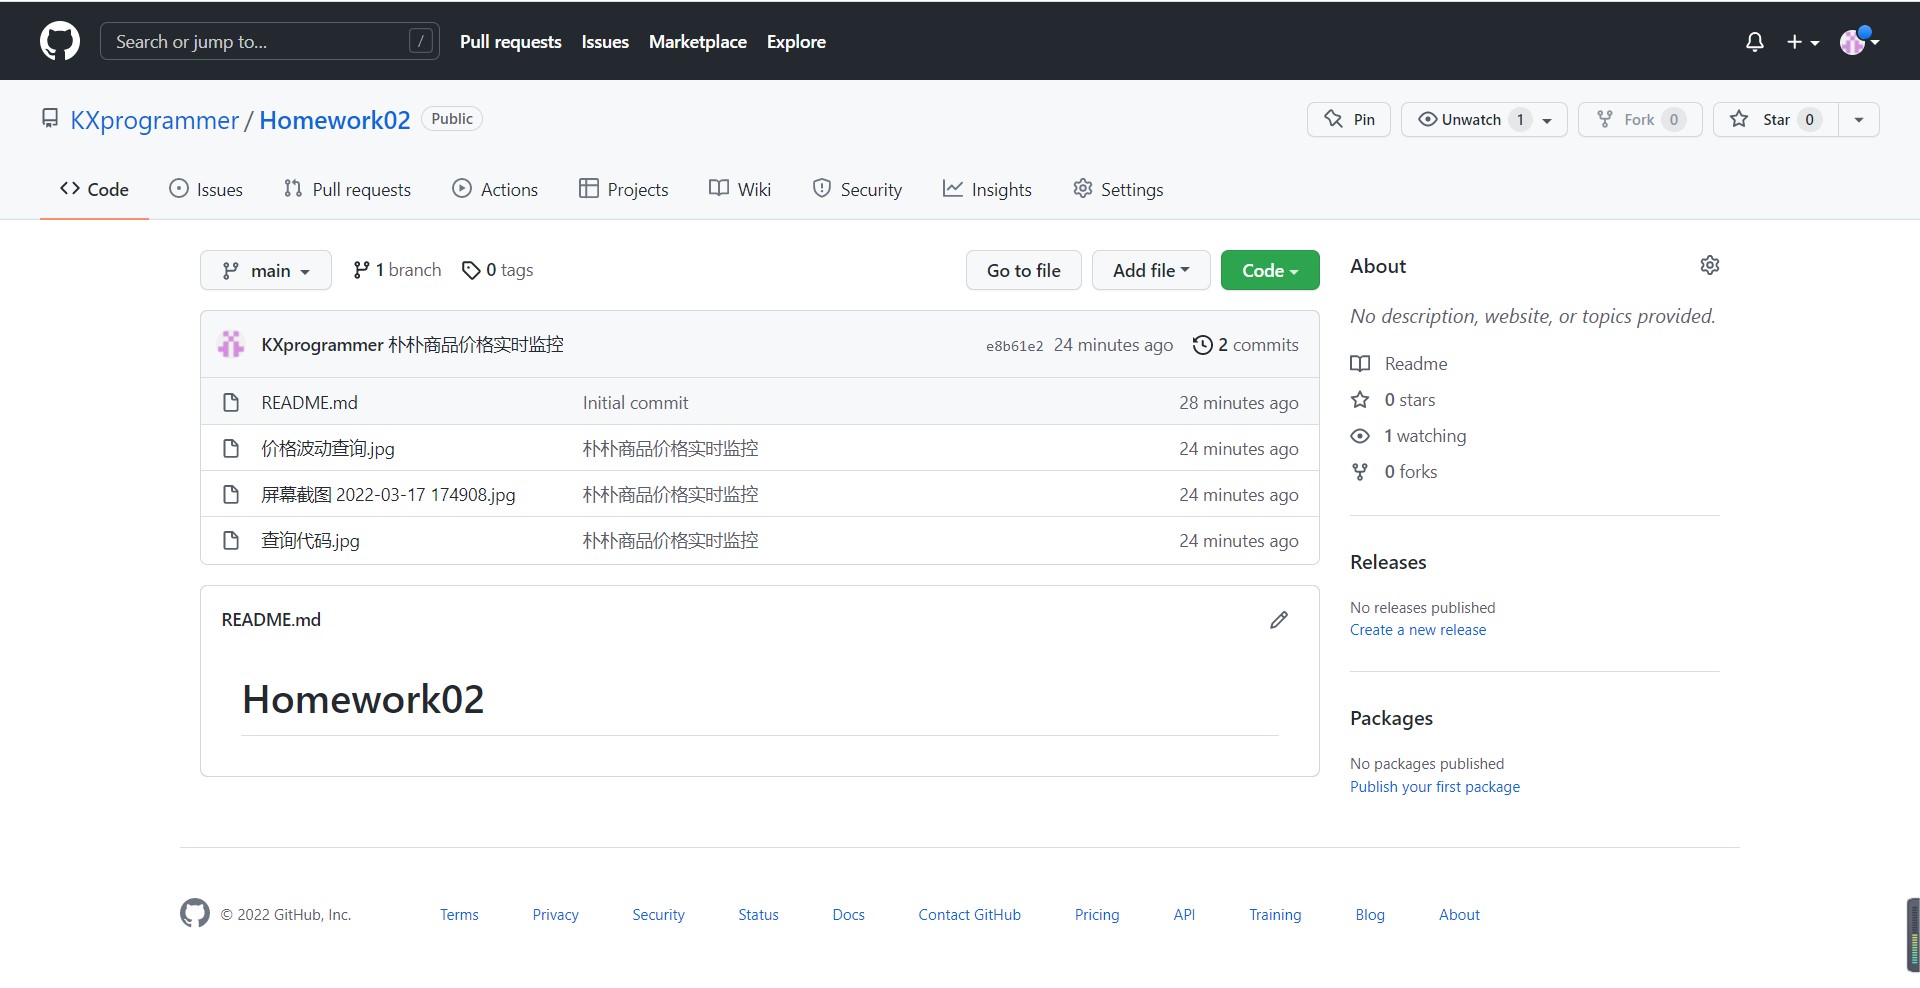Fork the Homework02 repository
Screen dimensions: 1920x988
pyautogui.click(x=1640, y=120)
